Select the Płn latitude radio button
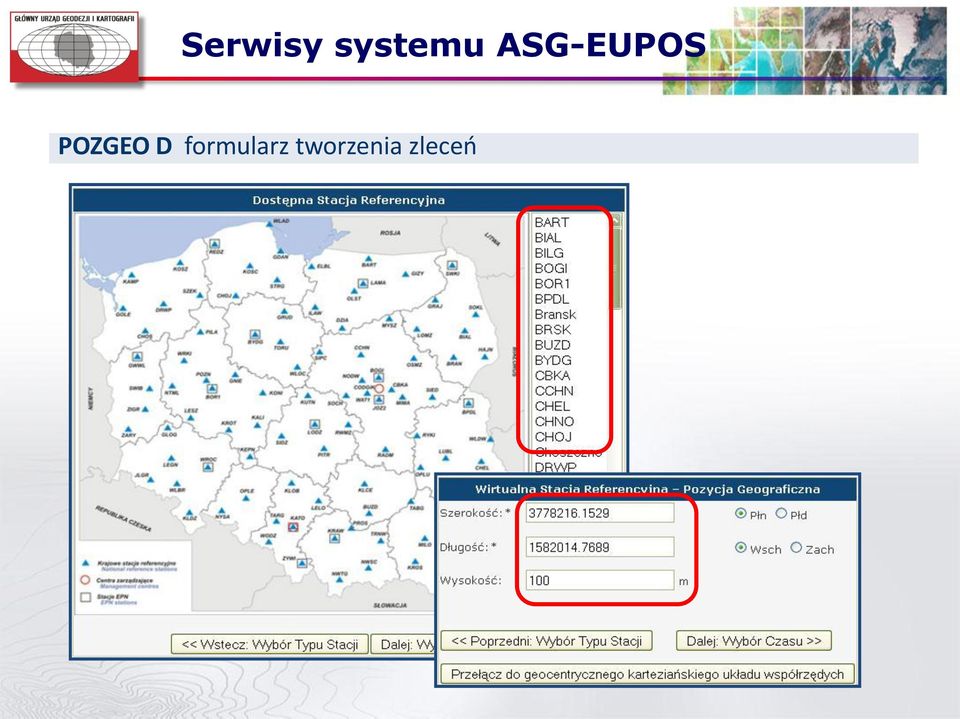 point(740,513)
